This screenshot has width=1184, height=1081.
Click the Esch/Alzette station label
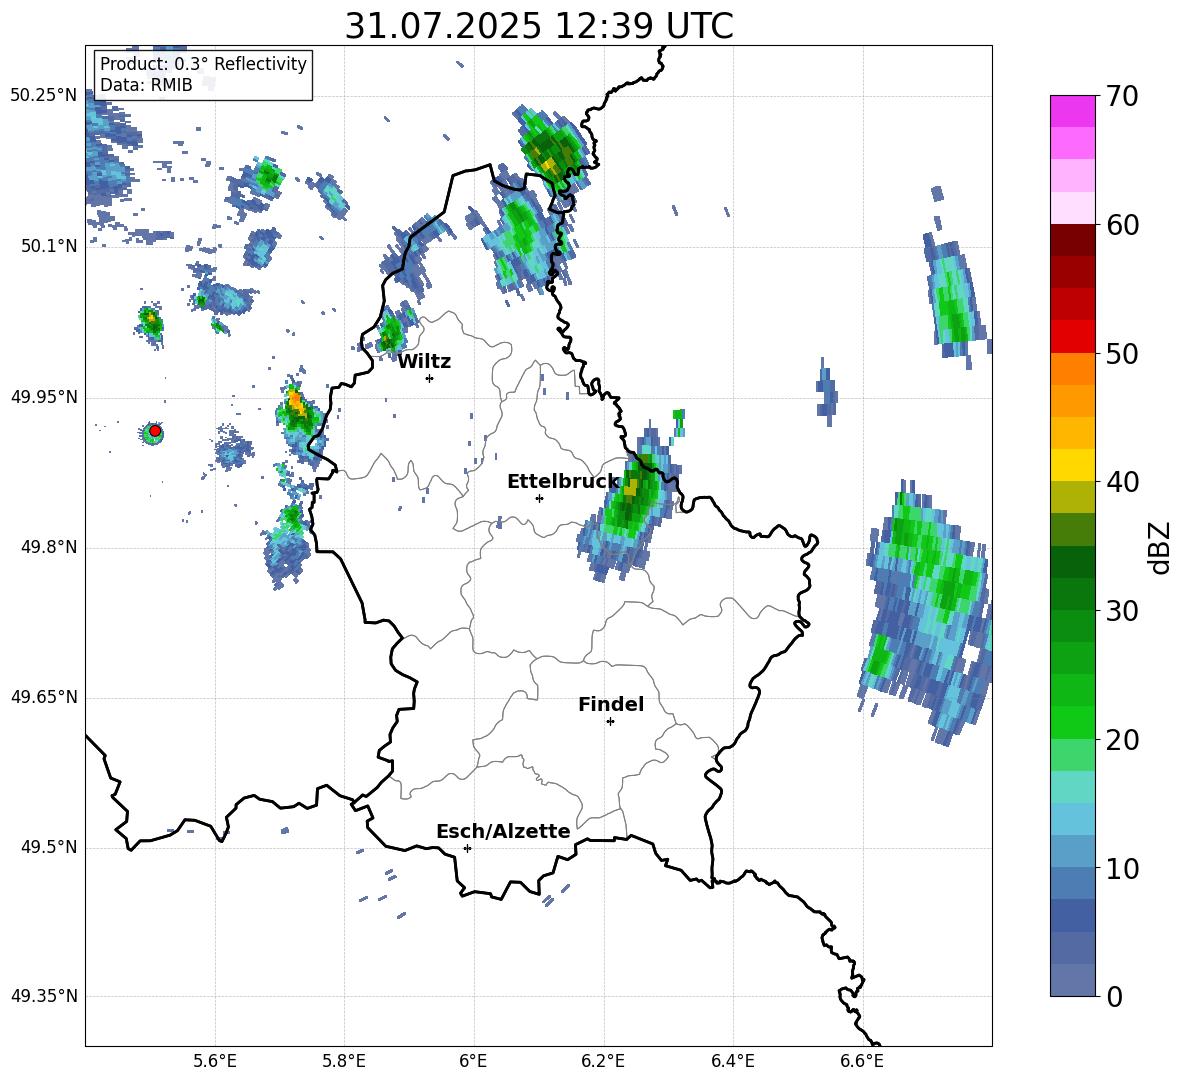[503, 831]
